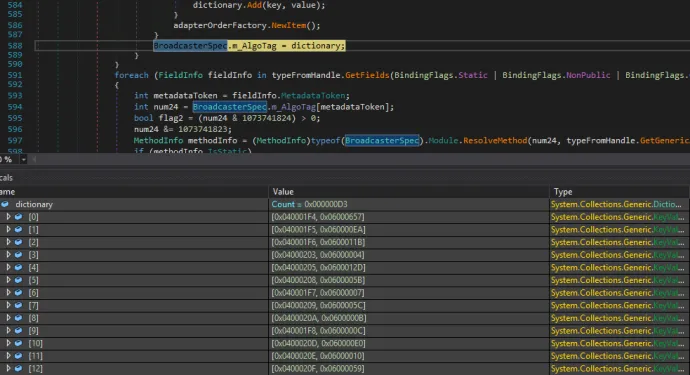Image resolution: width=690 pixels, height=375 pixels.
Task: Click the variable icon of dictionary row
Action: (x=5, y=204)
